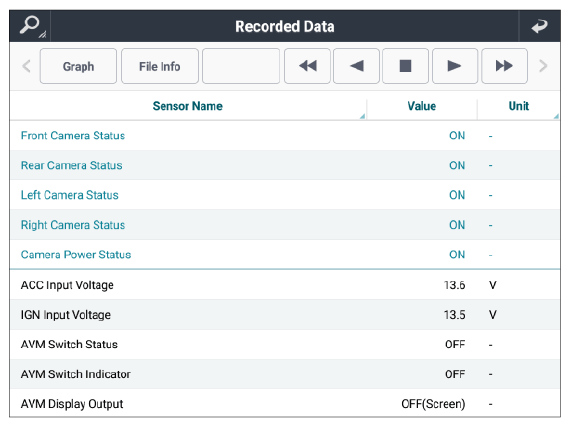Click the 13.6 ACC voltage value
Image resolution: width=570 pixels, height=427 pixels.
click(x=454, y=285)
